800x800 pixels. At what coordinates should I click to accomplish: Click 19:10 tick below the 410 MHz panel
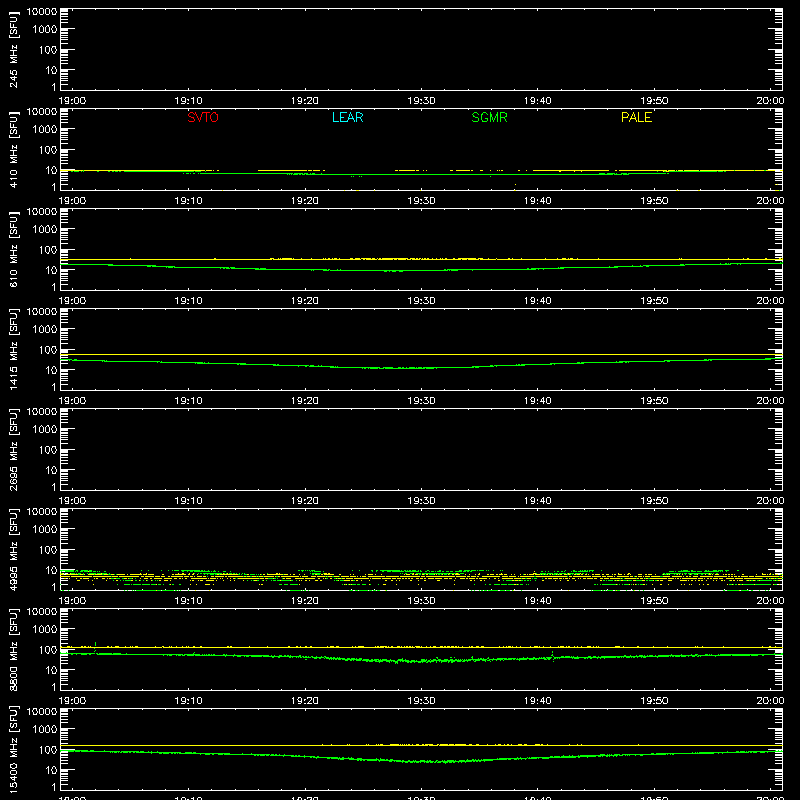pyautogui.click(x=188, y=201)
